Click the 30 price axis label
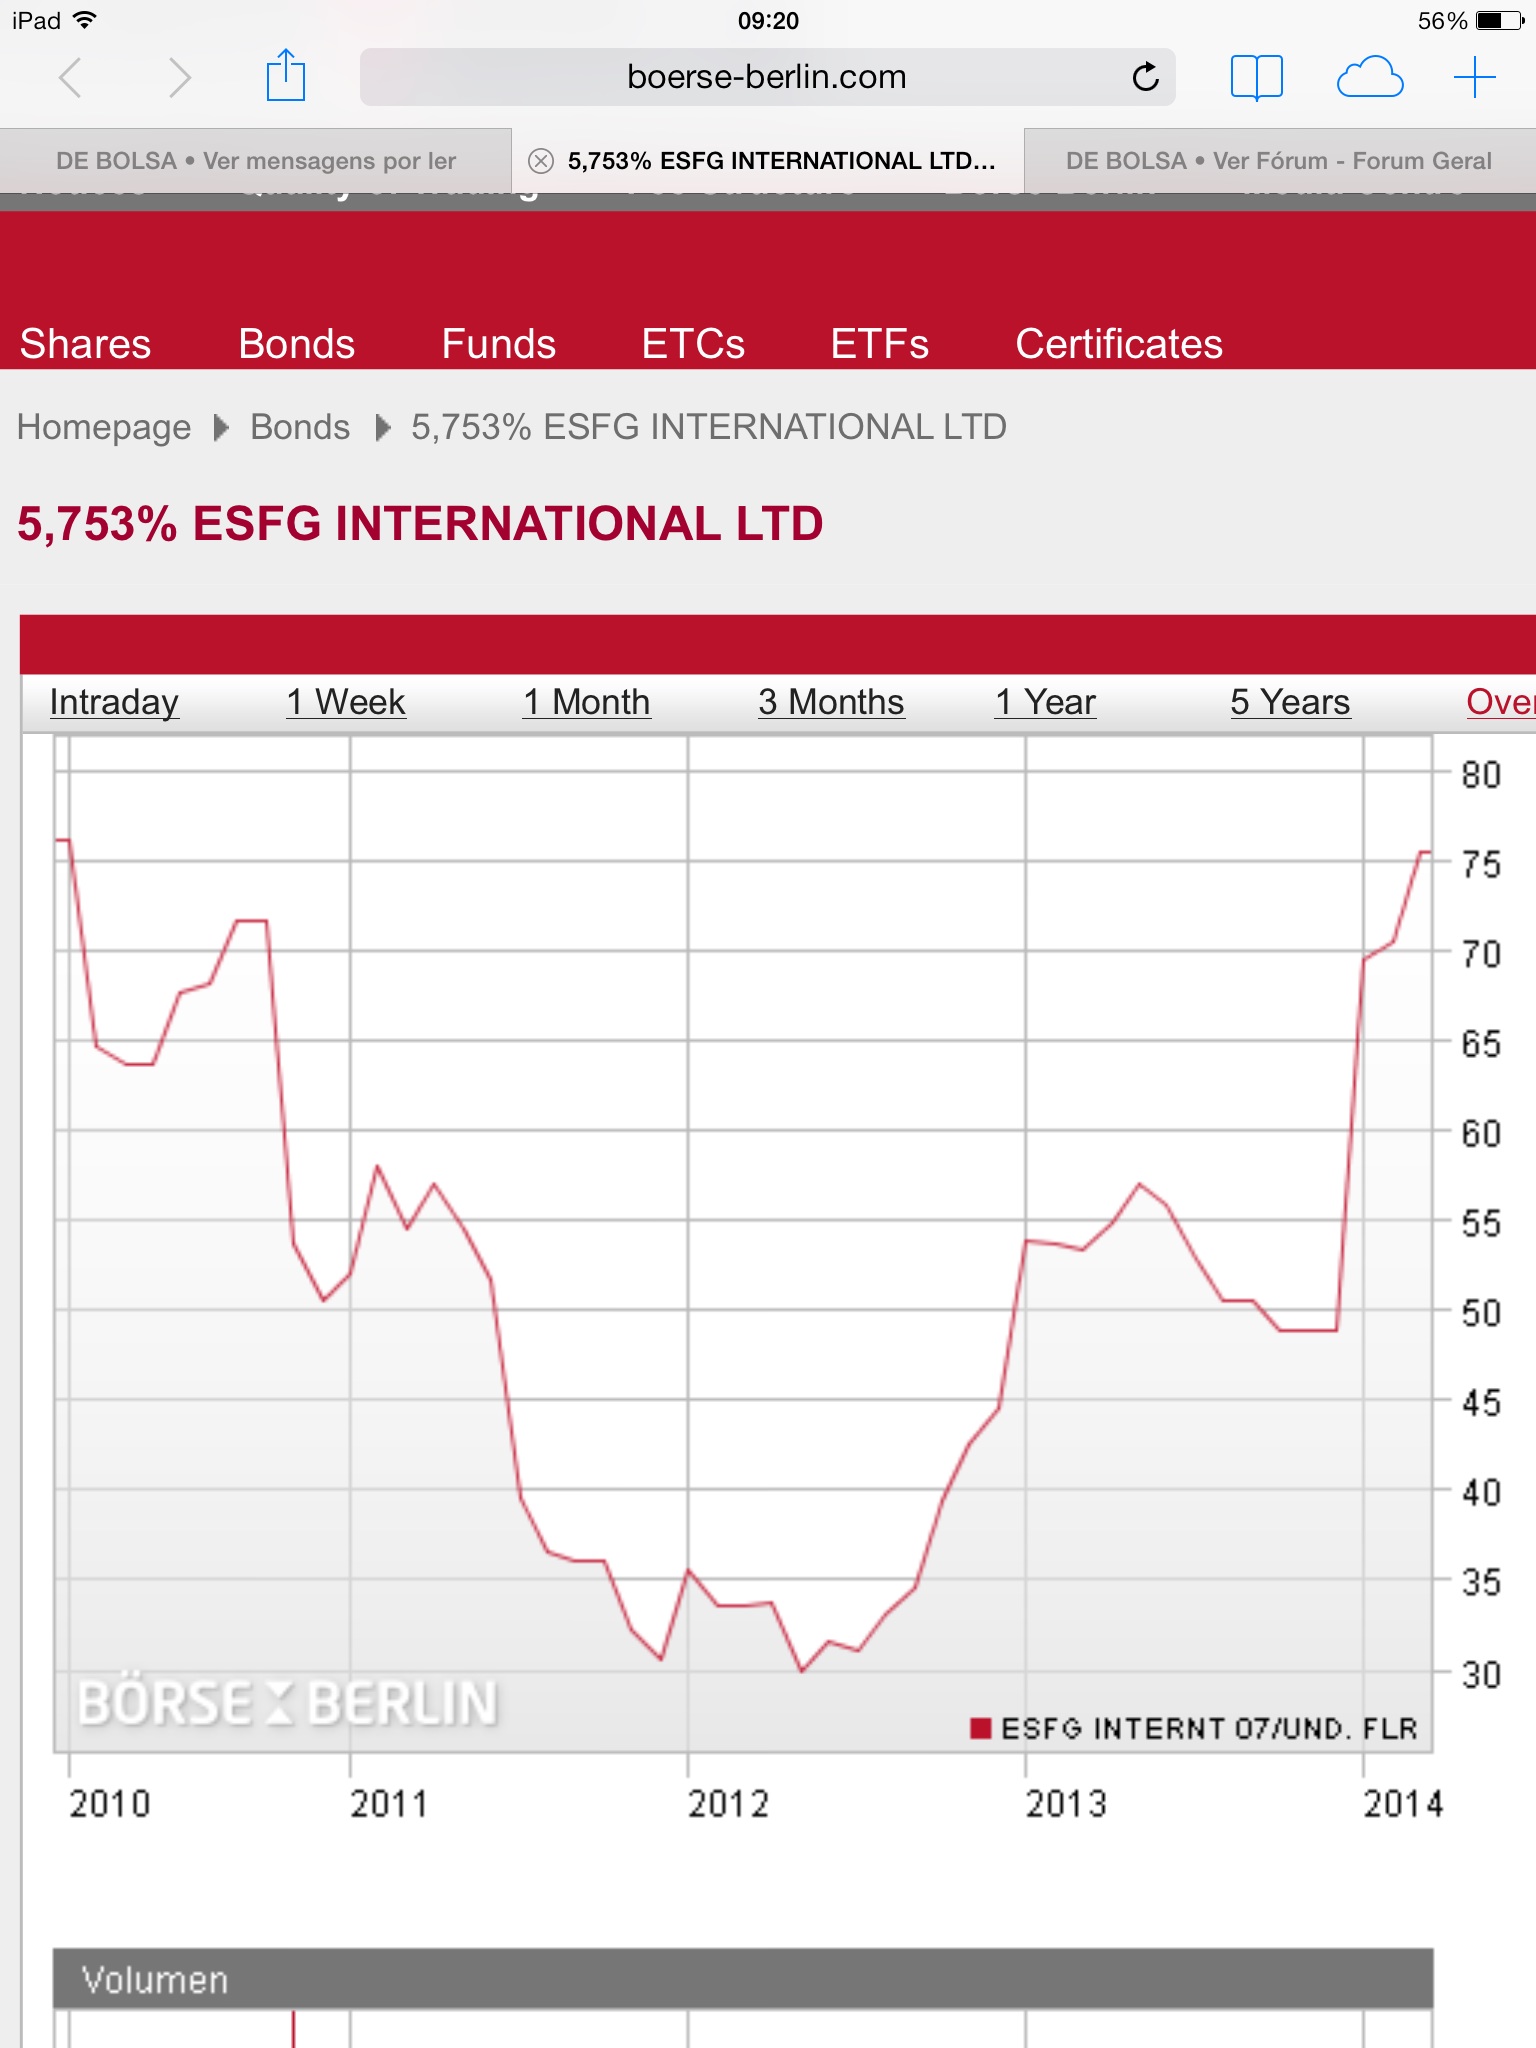This screenshot has width=1536, height=2048. [1481, 1675]
